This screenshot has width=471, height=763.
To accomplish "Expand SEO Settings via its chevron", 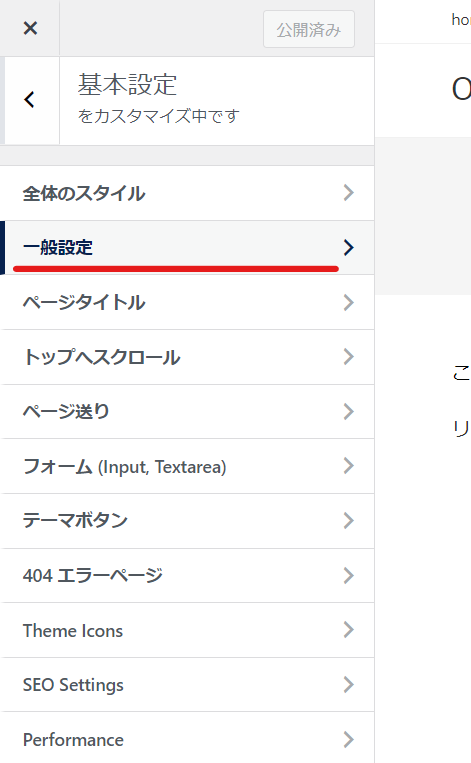I will point(348,685).
